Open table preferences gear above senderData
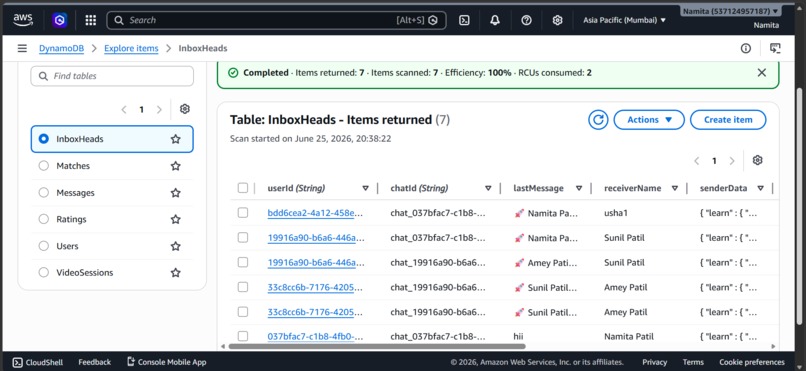Image resolution: width=806 pixels, height=371 pixels. point(757,160)
